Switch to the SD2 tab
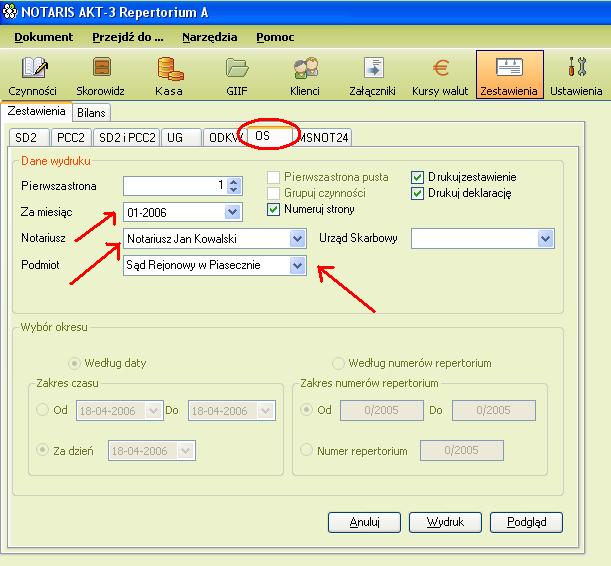This screenshot has height=566, width=611. tap(29, 137)
